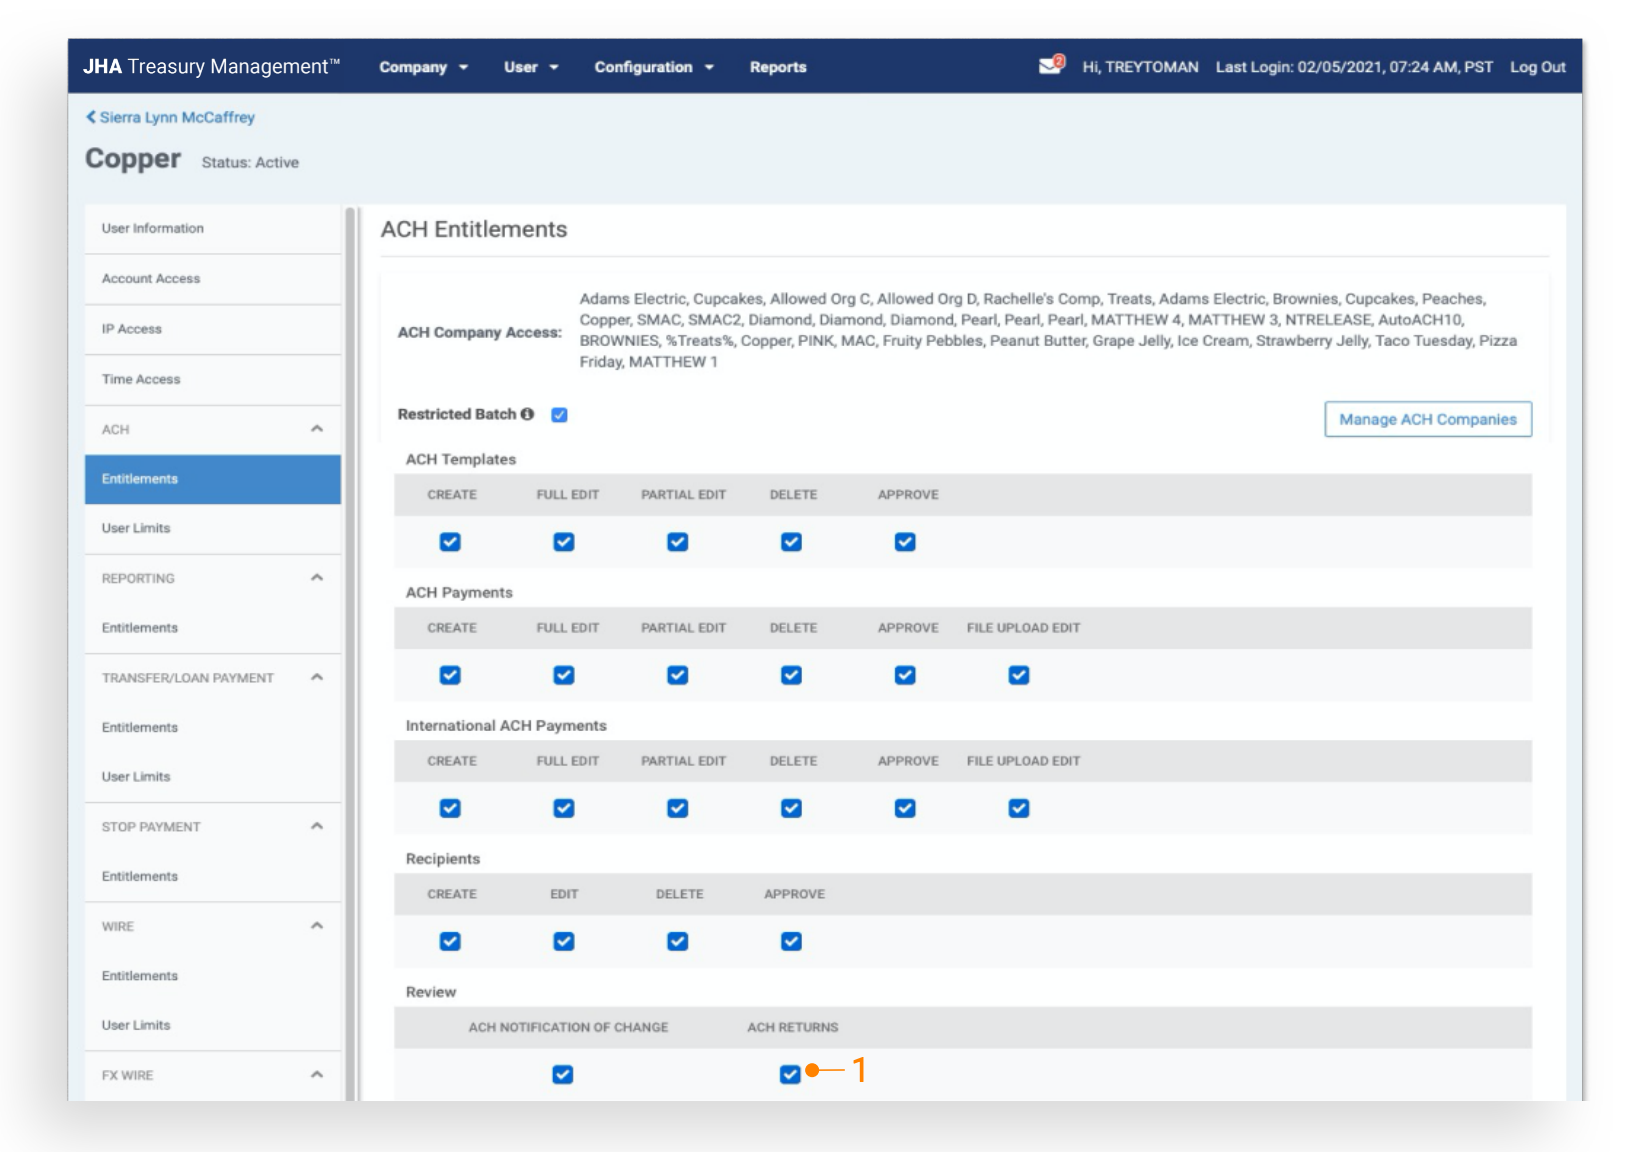Open the messages envelope icon with badge
This screenshot has width=1632, height=1152.
pyautogui.click(x=1050, y=66)
